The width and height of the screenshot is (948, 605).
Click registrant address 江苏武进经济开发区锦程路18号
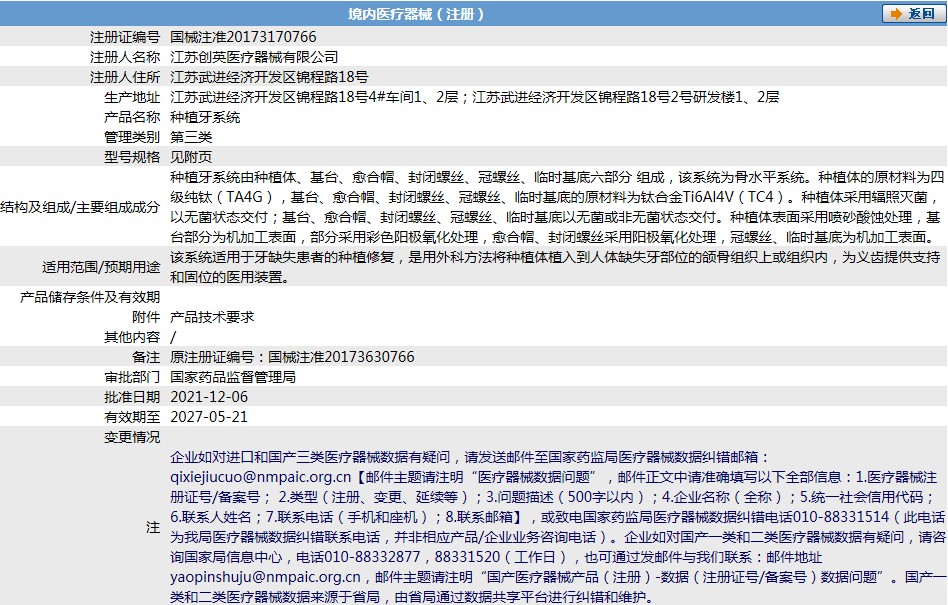[x=269, y=77]
